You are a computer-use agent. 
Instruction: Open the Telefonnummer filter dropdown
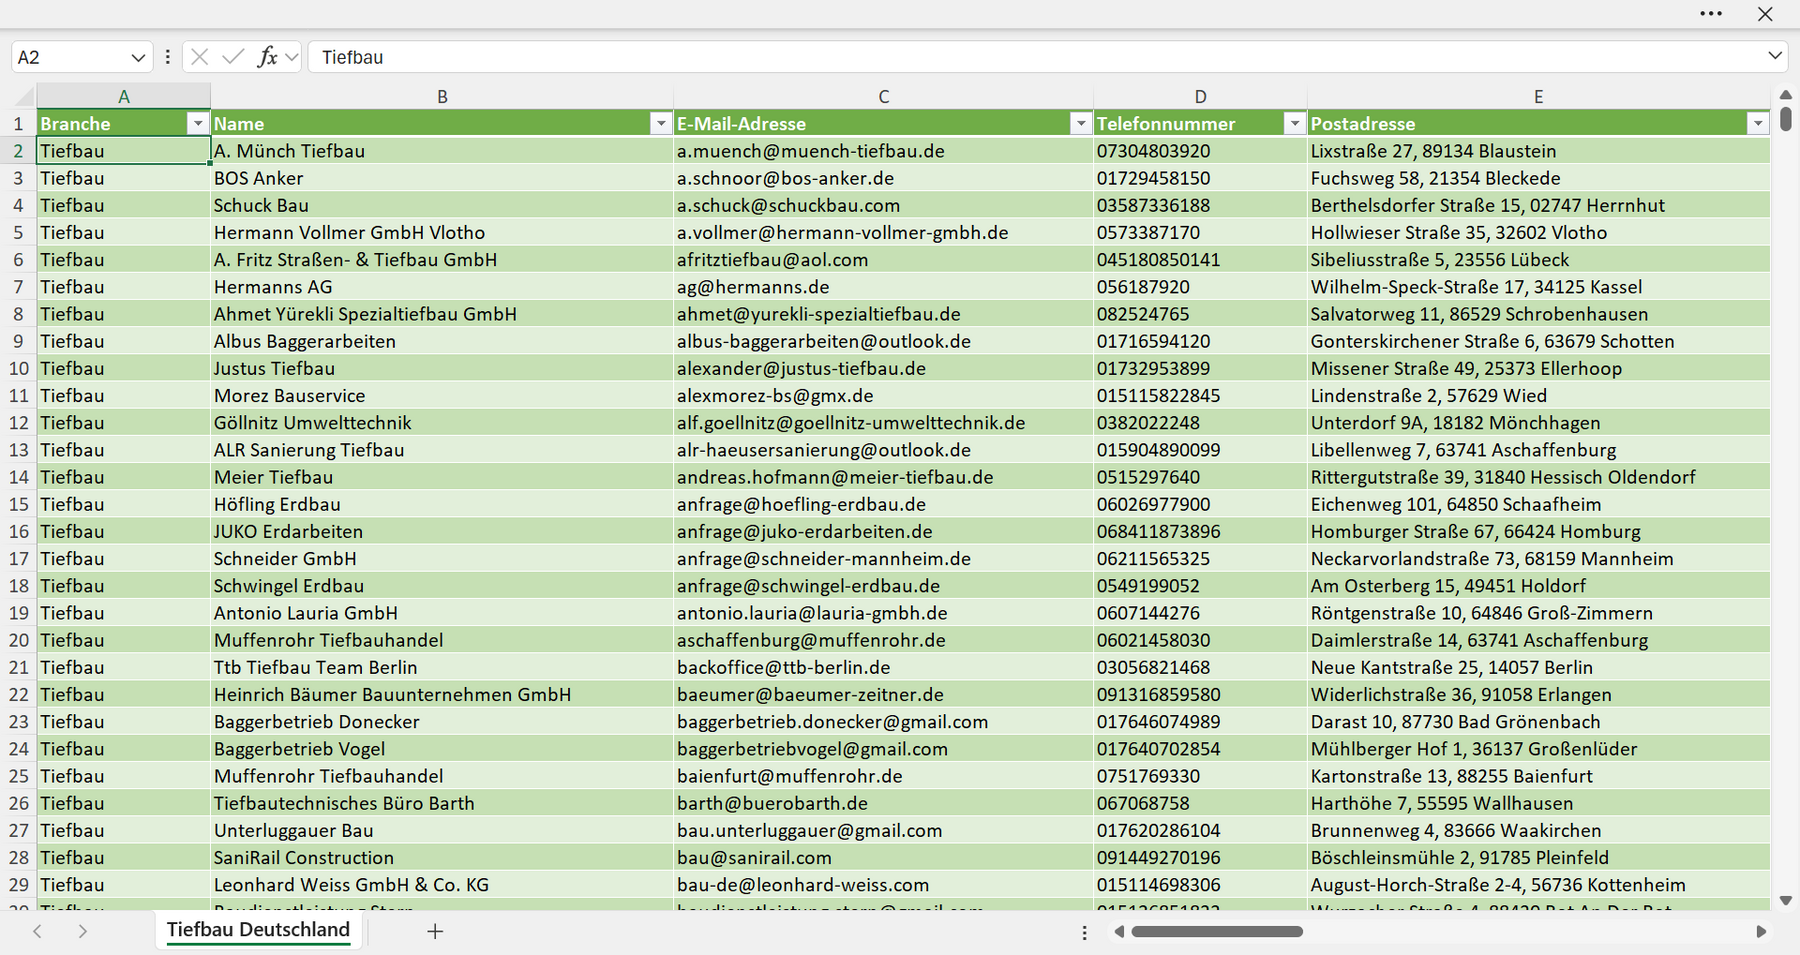click(x=1294, y=123)
